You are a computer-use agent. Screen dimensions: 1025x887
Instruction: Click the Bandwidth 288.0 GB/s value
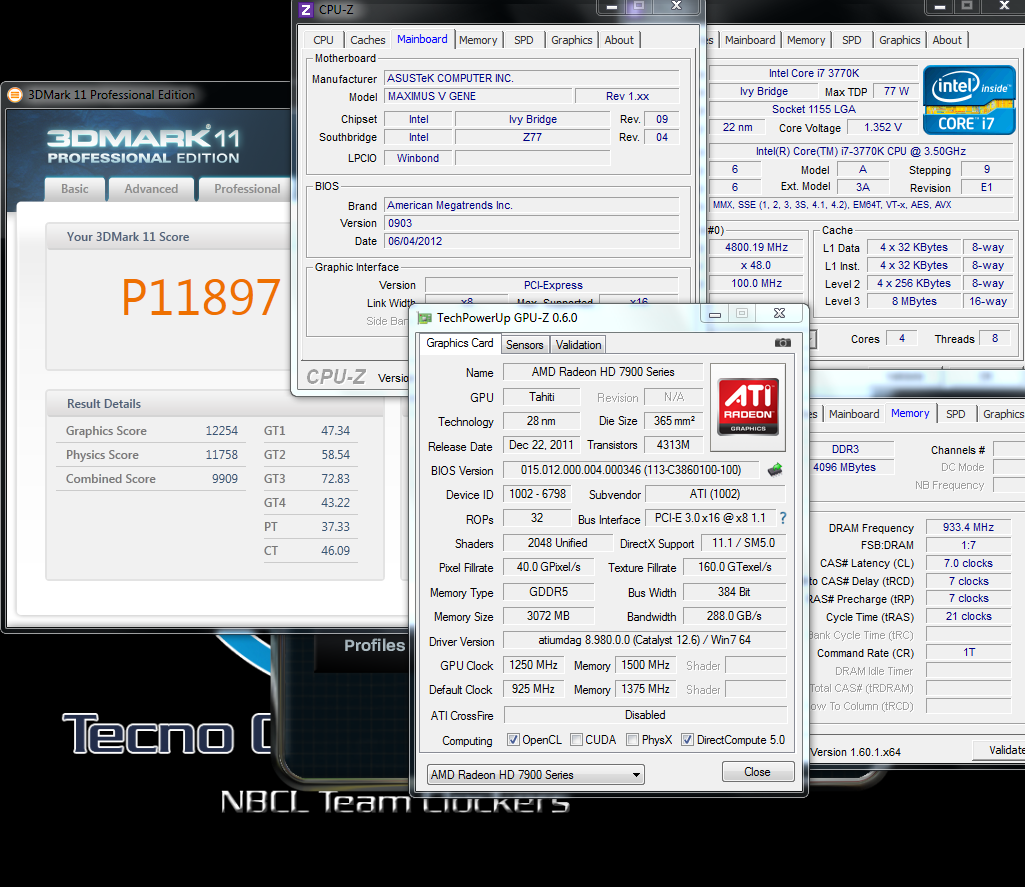tap(734, 616)
